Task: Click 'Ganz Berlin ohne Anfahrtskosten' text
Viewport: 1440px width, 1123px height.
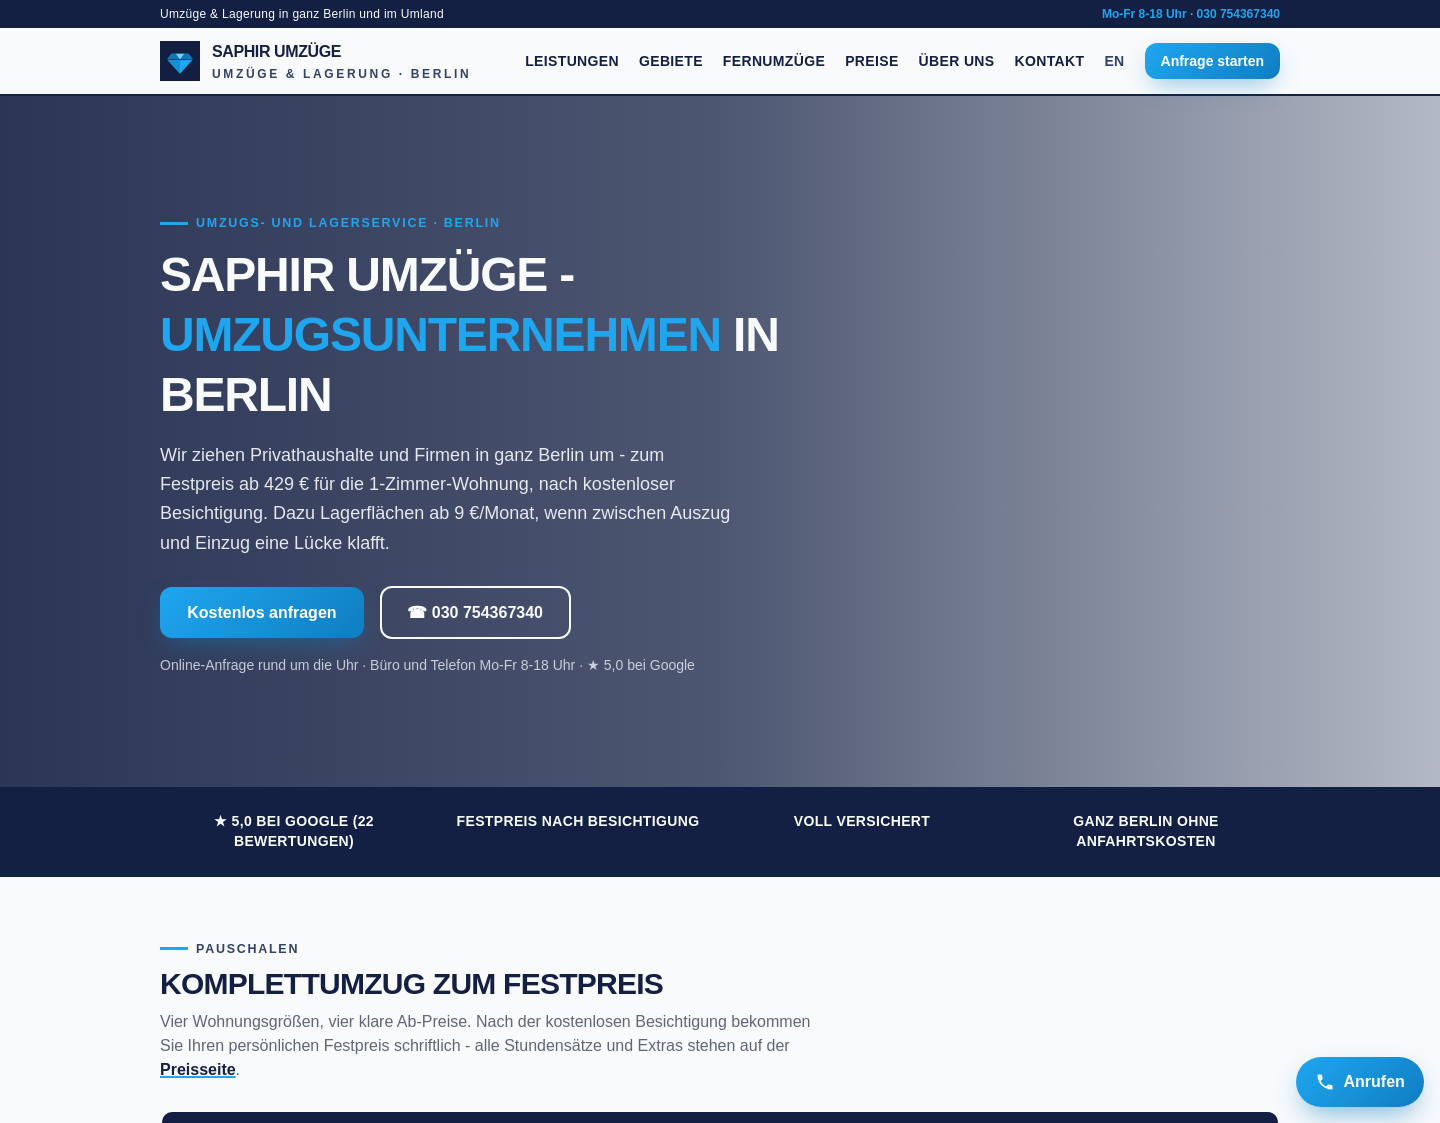Action: coord(1146,831)
